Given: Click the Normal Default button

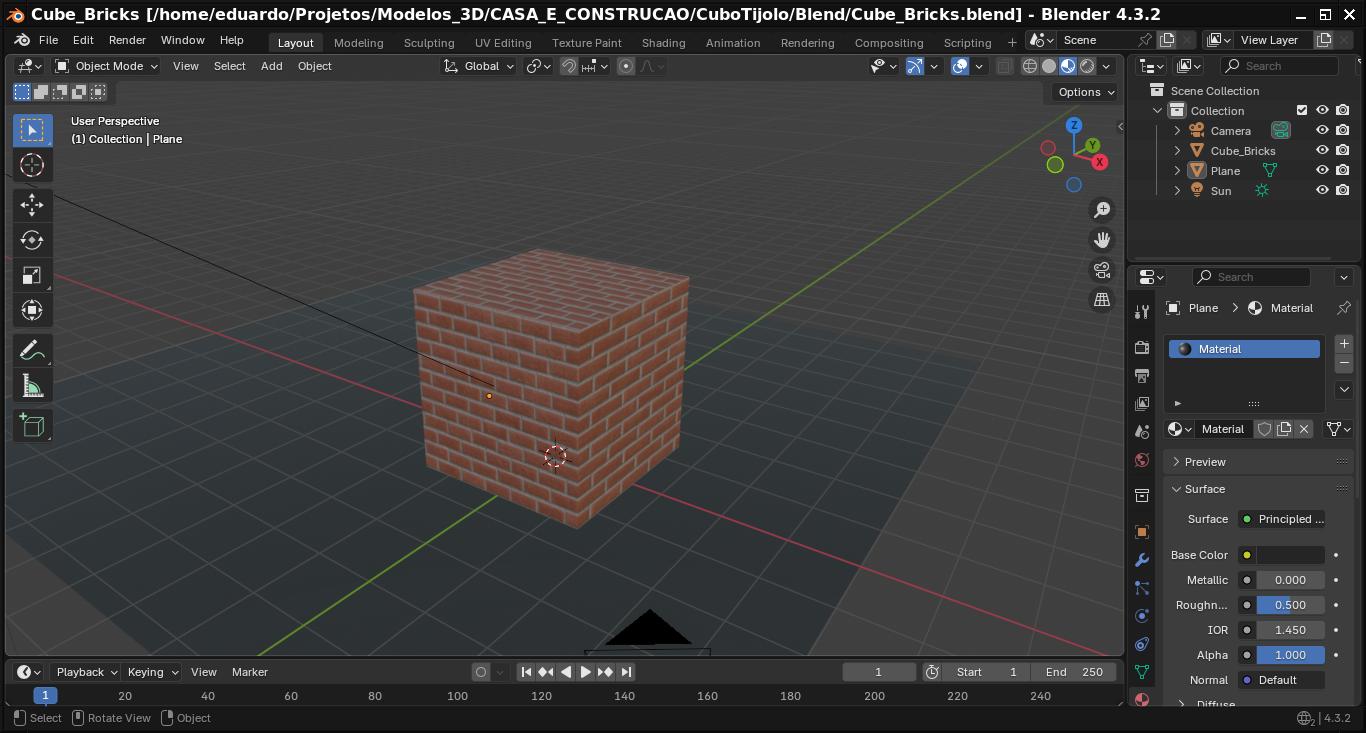Looking at the screenshot, I should pyautogui.click(x=1281, y=680).
